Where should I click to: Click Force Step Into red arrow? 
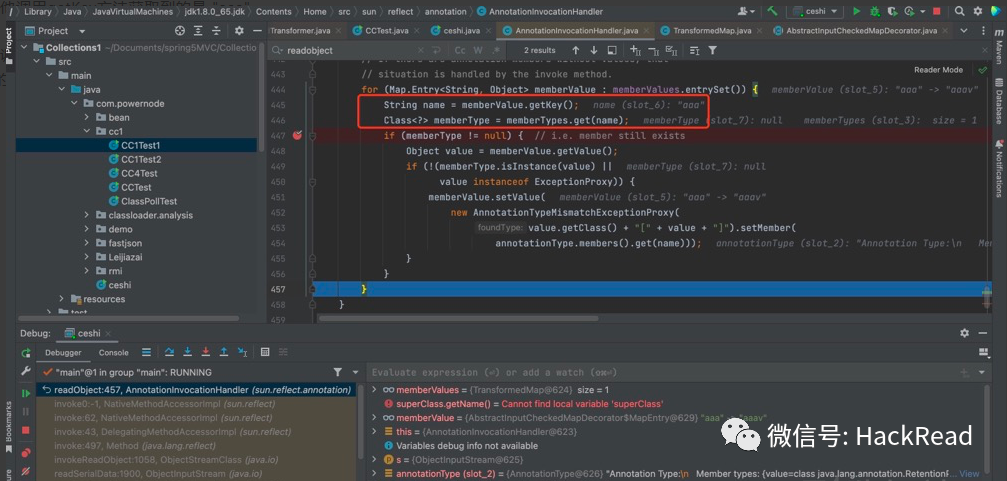(x=206, y=352)
